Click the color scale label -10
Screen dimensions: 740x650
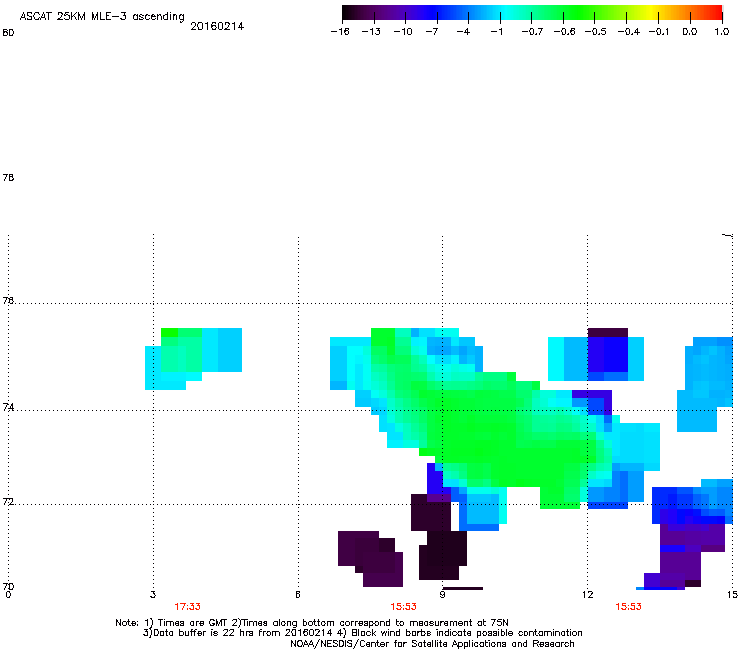[403, 32]
